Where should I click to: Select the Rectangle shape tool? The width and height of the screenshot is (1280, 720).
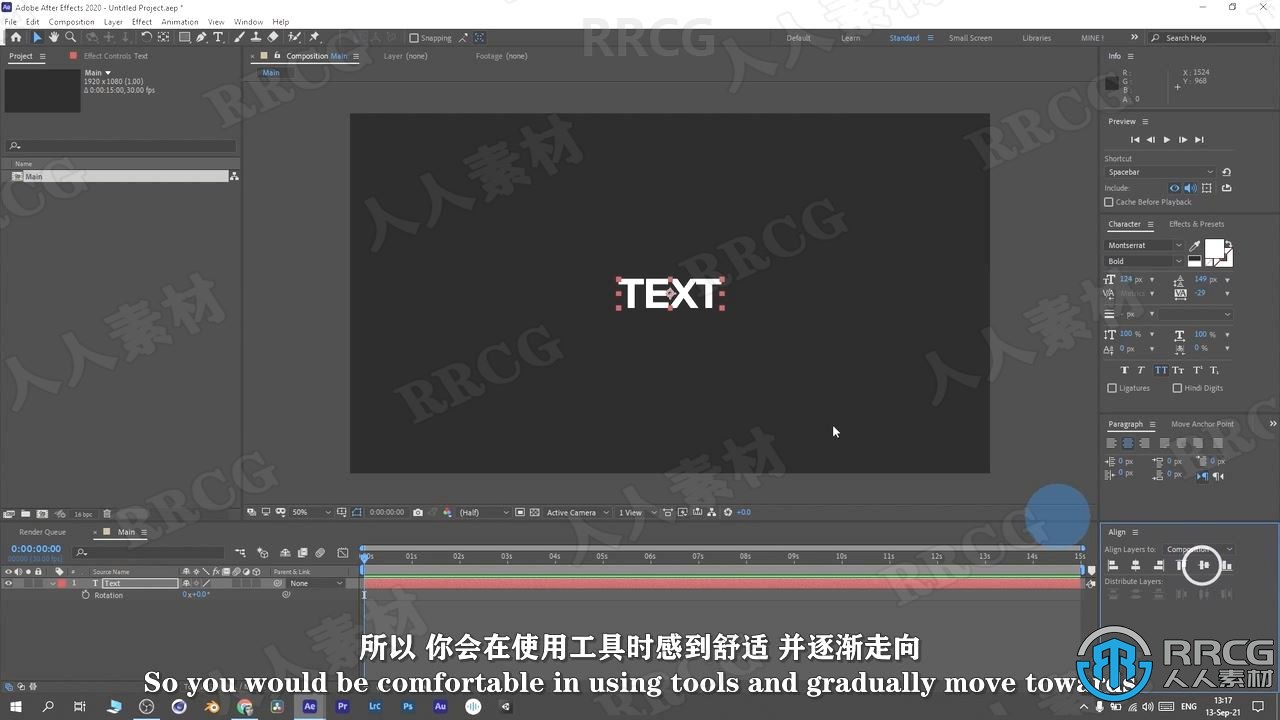click(184, 37)
